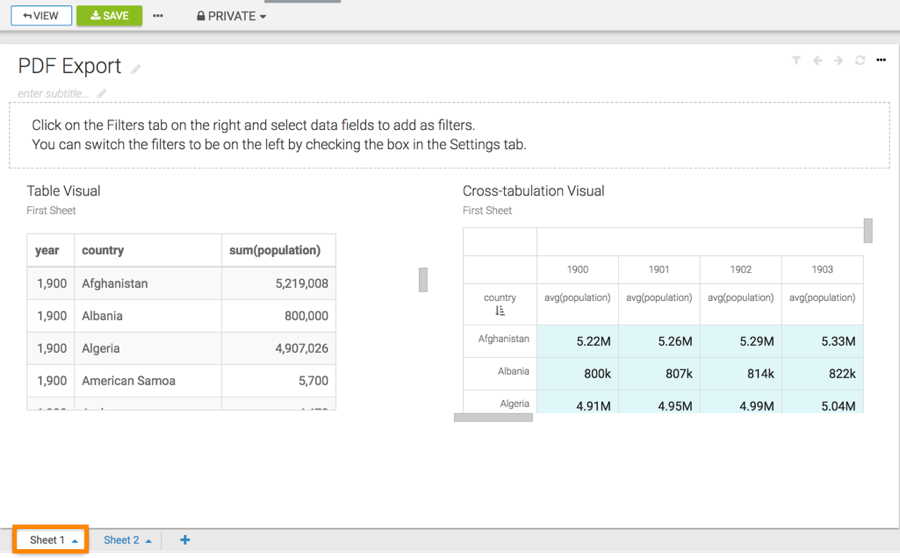Click the filter funnel icon

coord(796,61)
